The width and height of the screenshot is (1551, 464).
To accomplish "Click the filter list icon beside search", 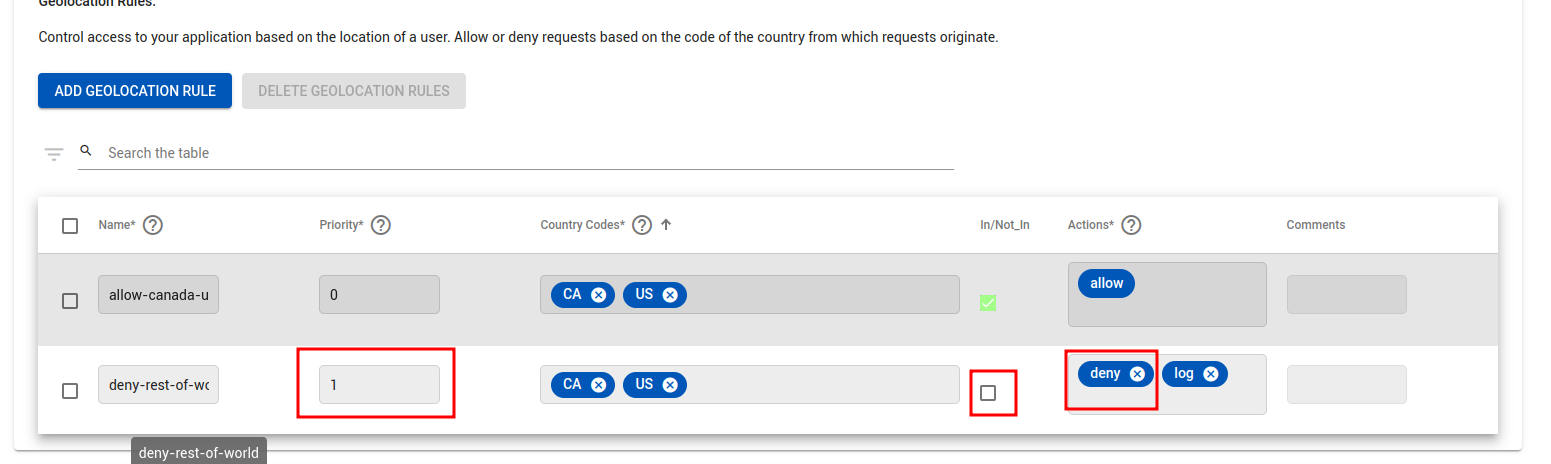I will click(x=54, y=154).
